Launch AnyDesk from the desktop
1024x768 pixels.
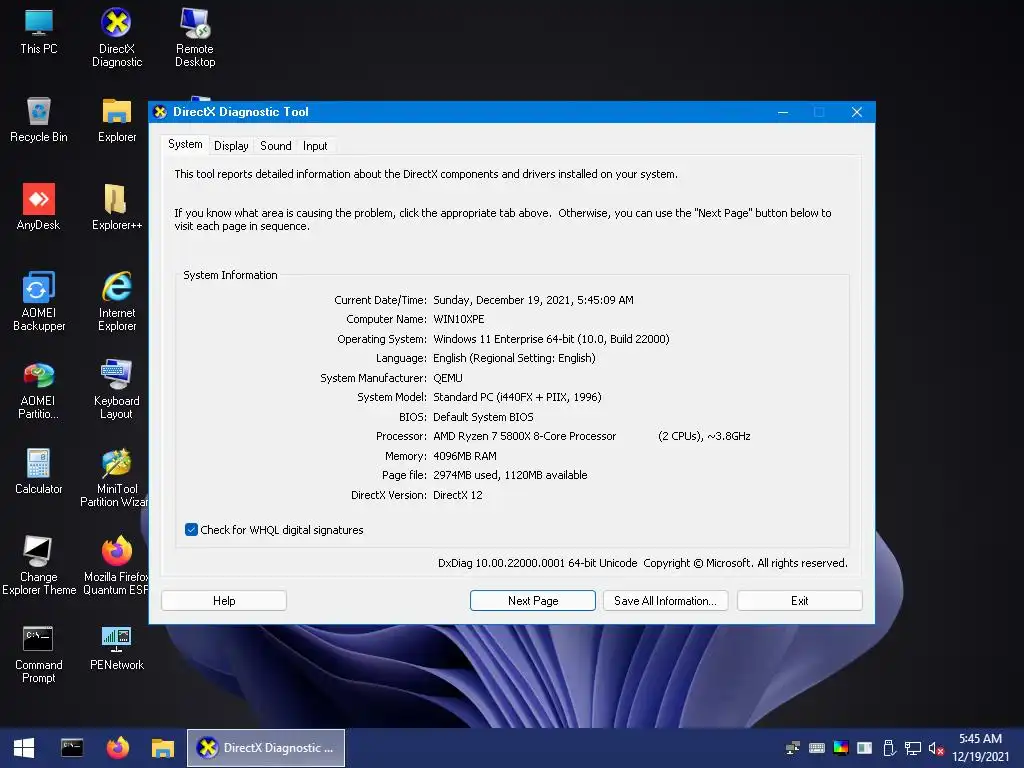coord(39,208)
